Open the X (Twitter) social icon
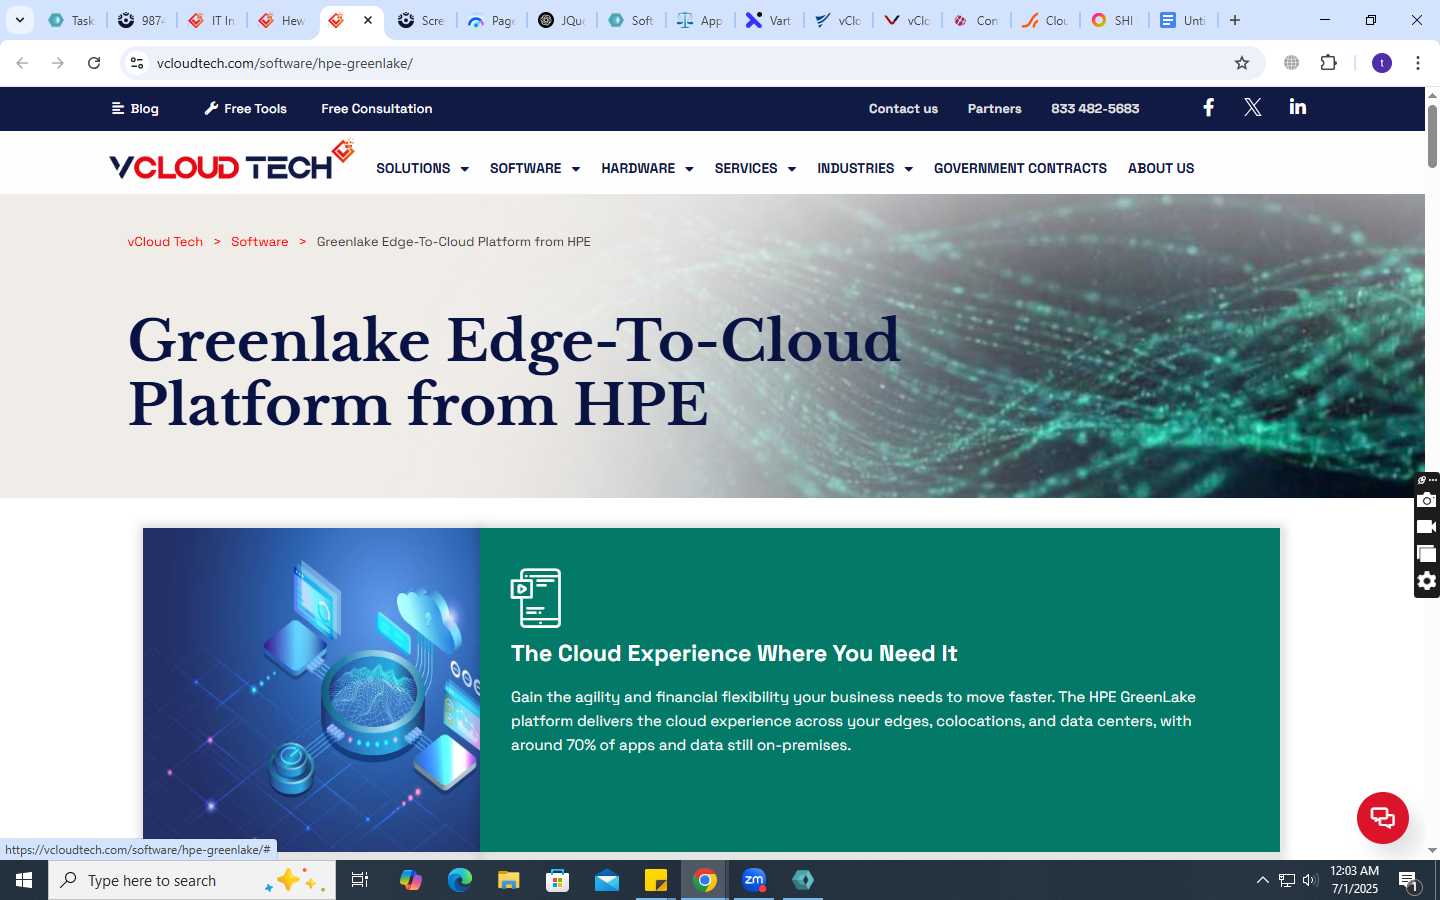The image size is (1440, 900). [1252, 107]
